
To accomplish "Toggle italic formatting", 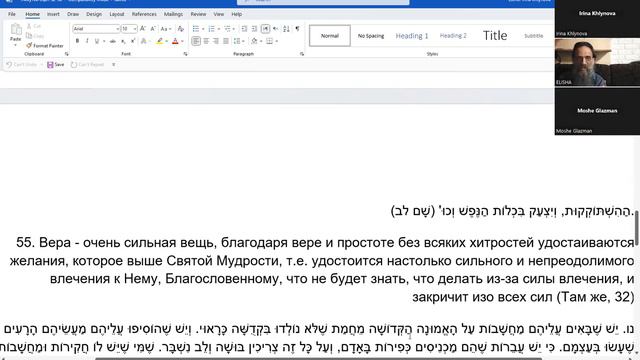I will [87, 41].
